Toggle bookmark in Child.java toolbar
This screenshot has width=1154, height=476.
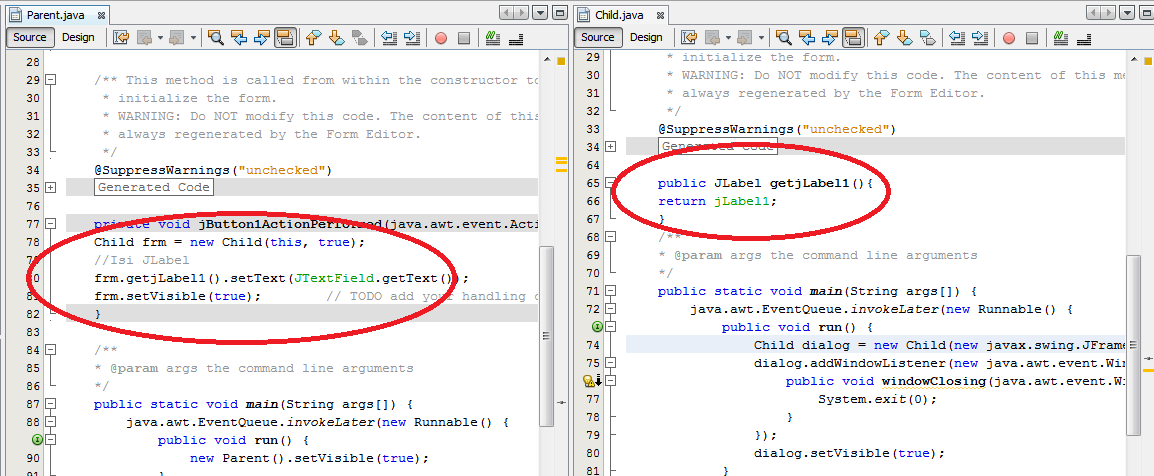[927, 38]
